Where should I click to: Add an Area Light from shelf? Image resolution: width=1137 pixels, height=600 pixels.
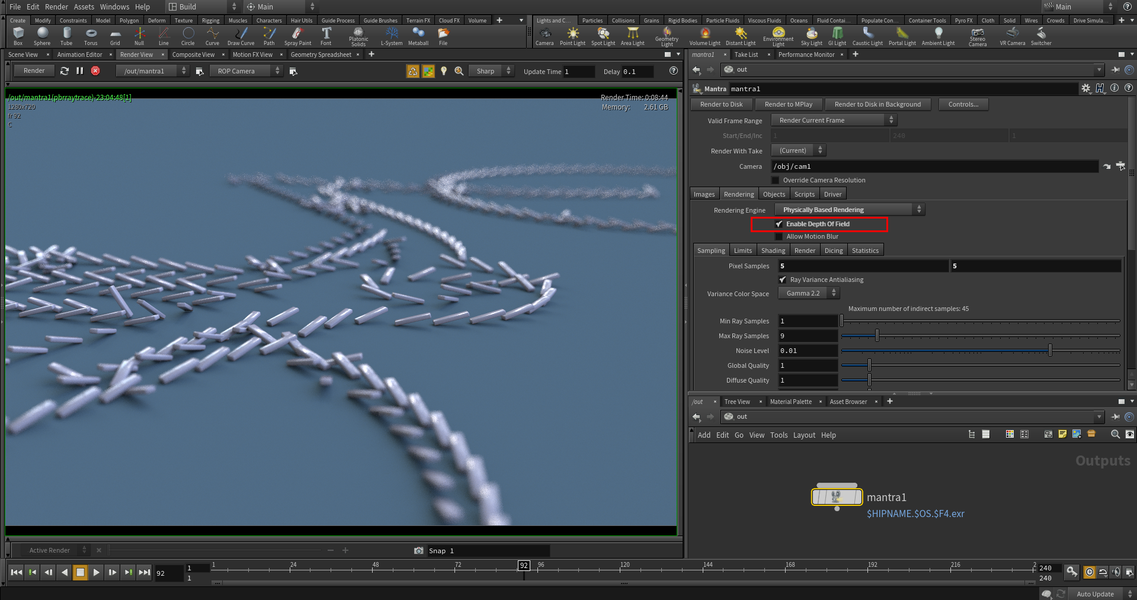632,36
